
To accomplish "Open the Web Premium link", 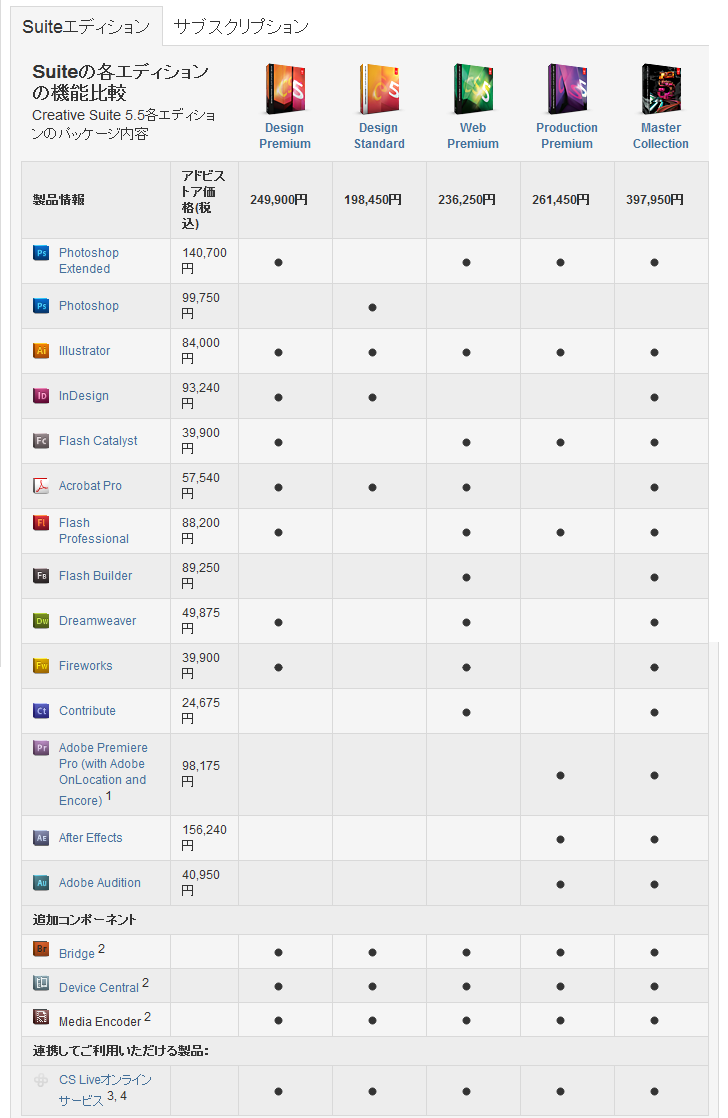I will pos(473,135).
